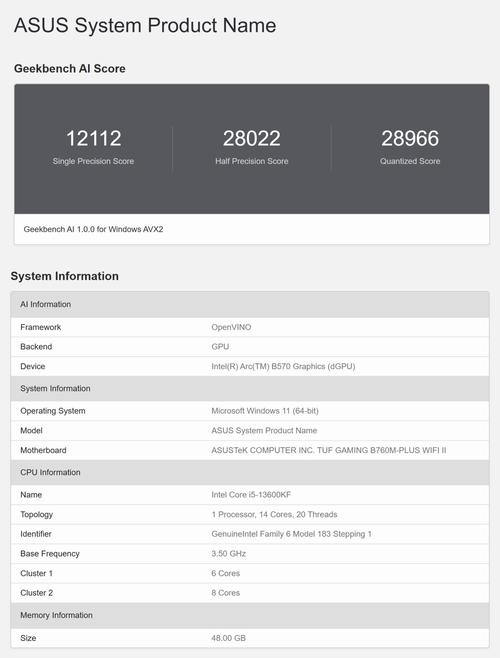
Task: Click the '3.50 GHz' base frequency value
Action: 228,554
